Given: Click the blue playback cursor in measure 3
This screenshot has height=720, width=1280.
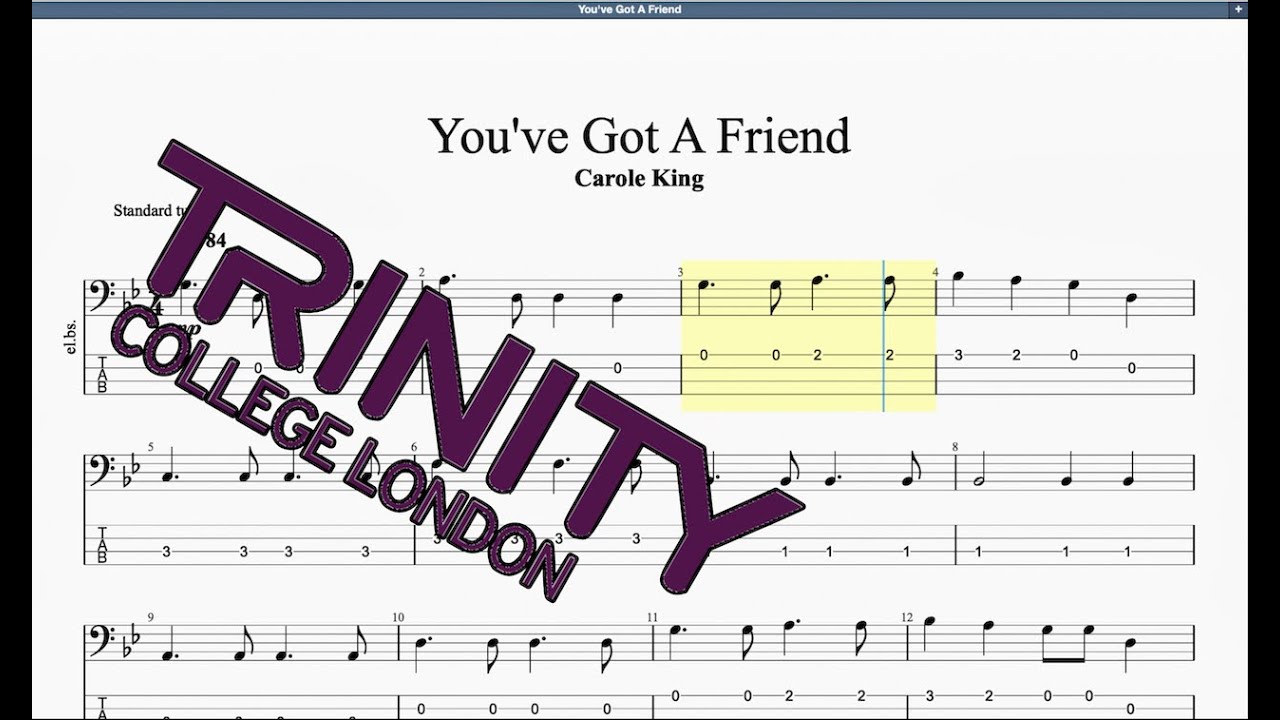Looking at the screenshot, I should [884, 335].
